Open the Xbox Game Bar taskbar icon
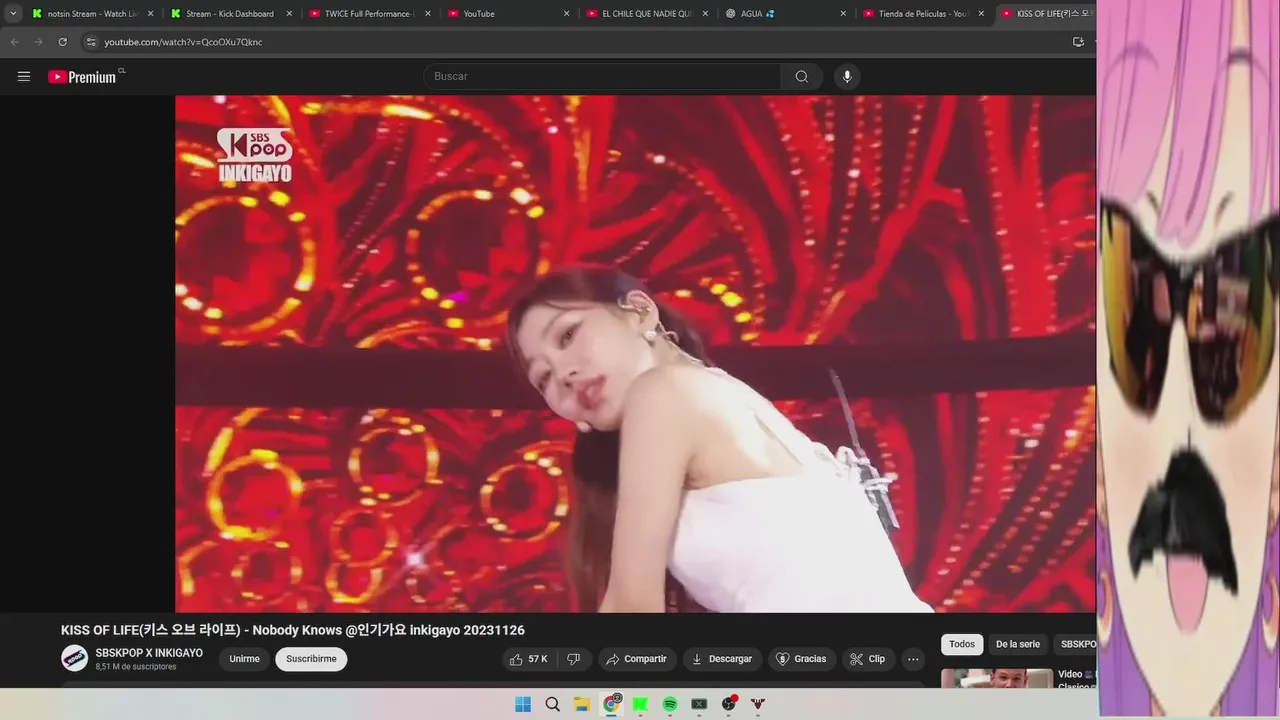Image resolution: width=1280 pixels, height=720 pixels. coord(699,704)
